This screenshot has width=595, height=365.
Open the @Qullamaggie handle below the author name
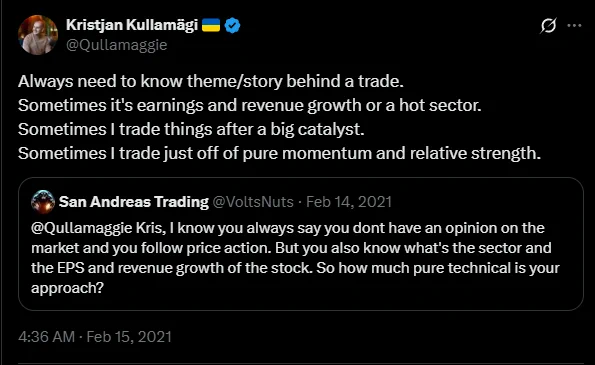click(x=116, y=45)
